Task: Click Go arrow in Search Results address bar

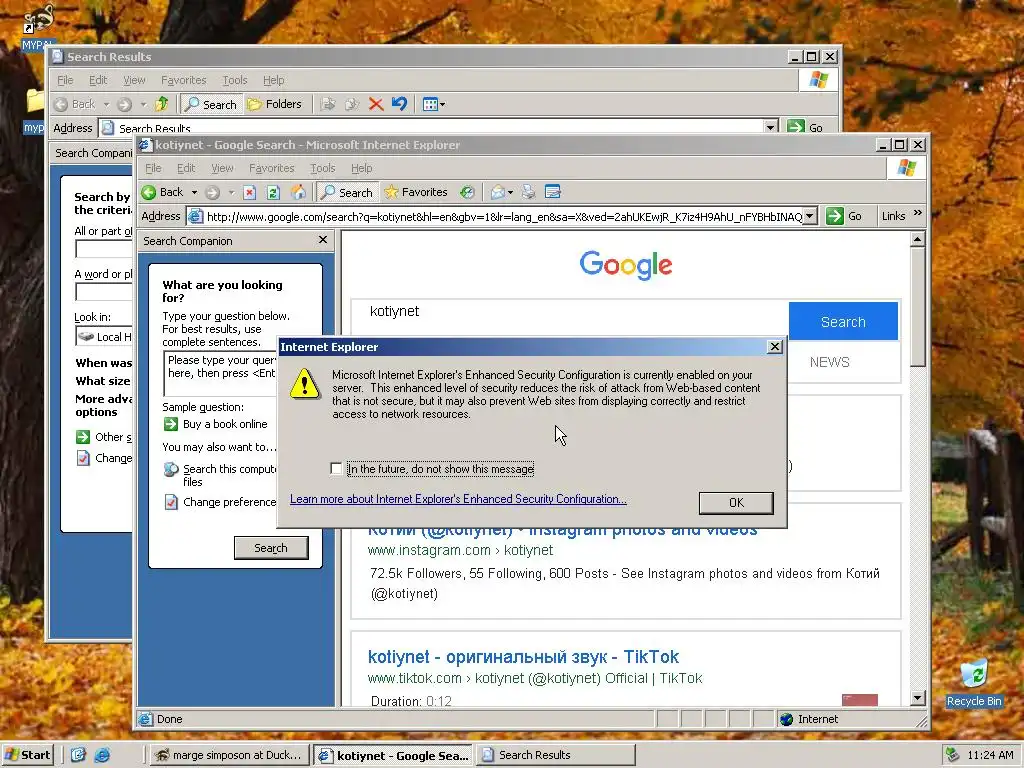Action: (x=795, y=127)
